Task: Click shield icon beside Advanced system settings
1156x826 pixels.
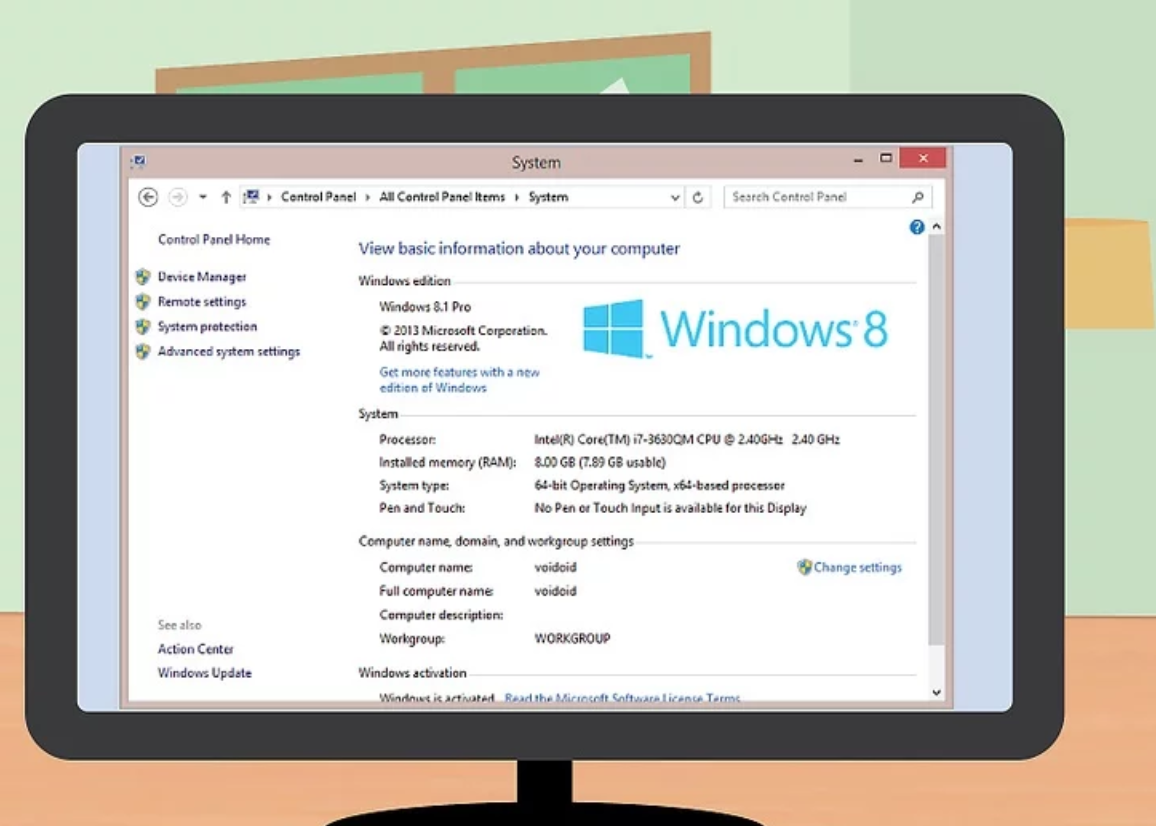Action: 143,352
